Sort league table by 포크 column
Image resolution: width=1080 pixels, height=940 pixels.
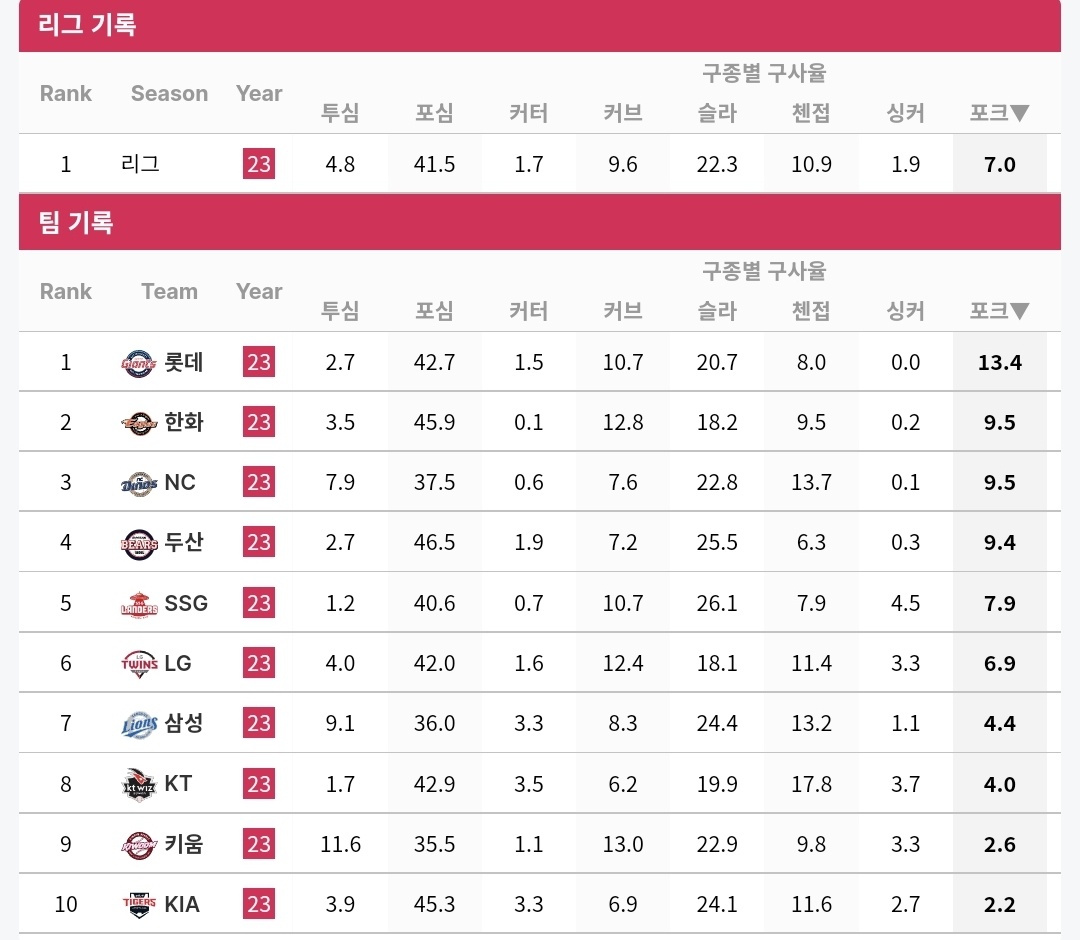pos(999,113)
